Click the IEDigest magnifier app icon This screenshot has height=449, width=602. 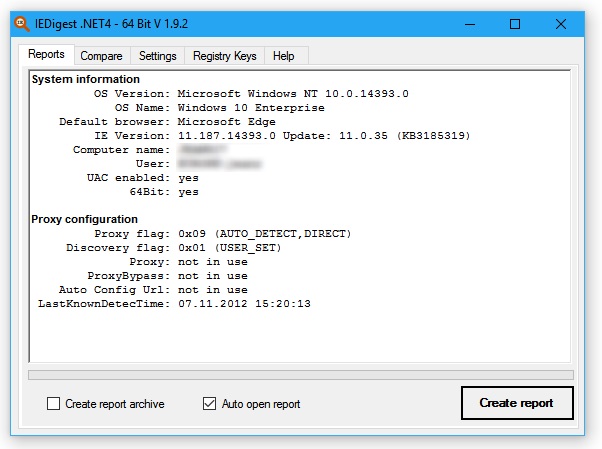tap(22, 24)
